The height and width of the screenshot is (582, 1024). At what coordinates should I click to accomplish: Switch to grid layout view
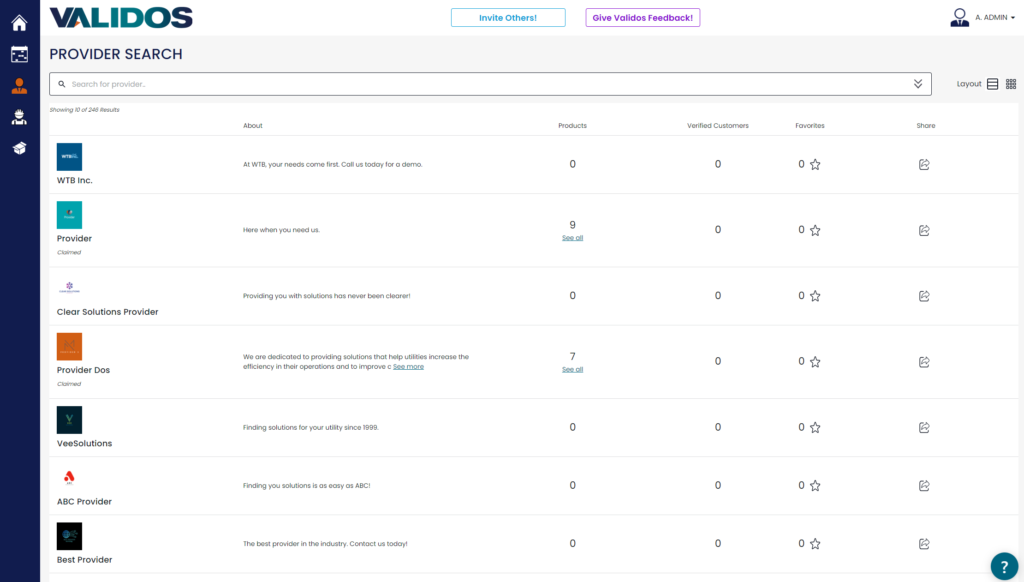[x=1011, y=84]
